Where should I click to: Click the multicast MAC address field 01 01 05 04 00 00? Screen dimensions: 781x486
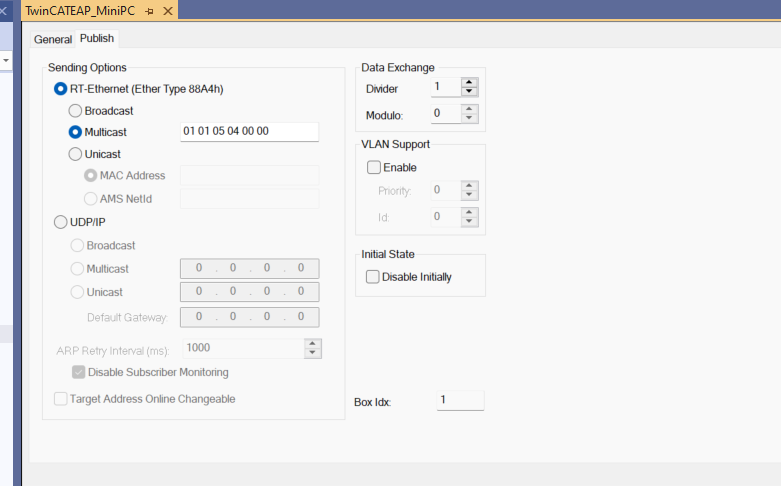pos(249,131)
